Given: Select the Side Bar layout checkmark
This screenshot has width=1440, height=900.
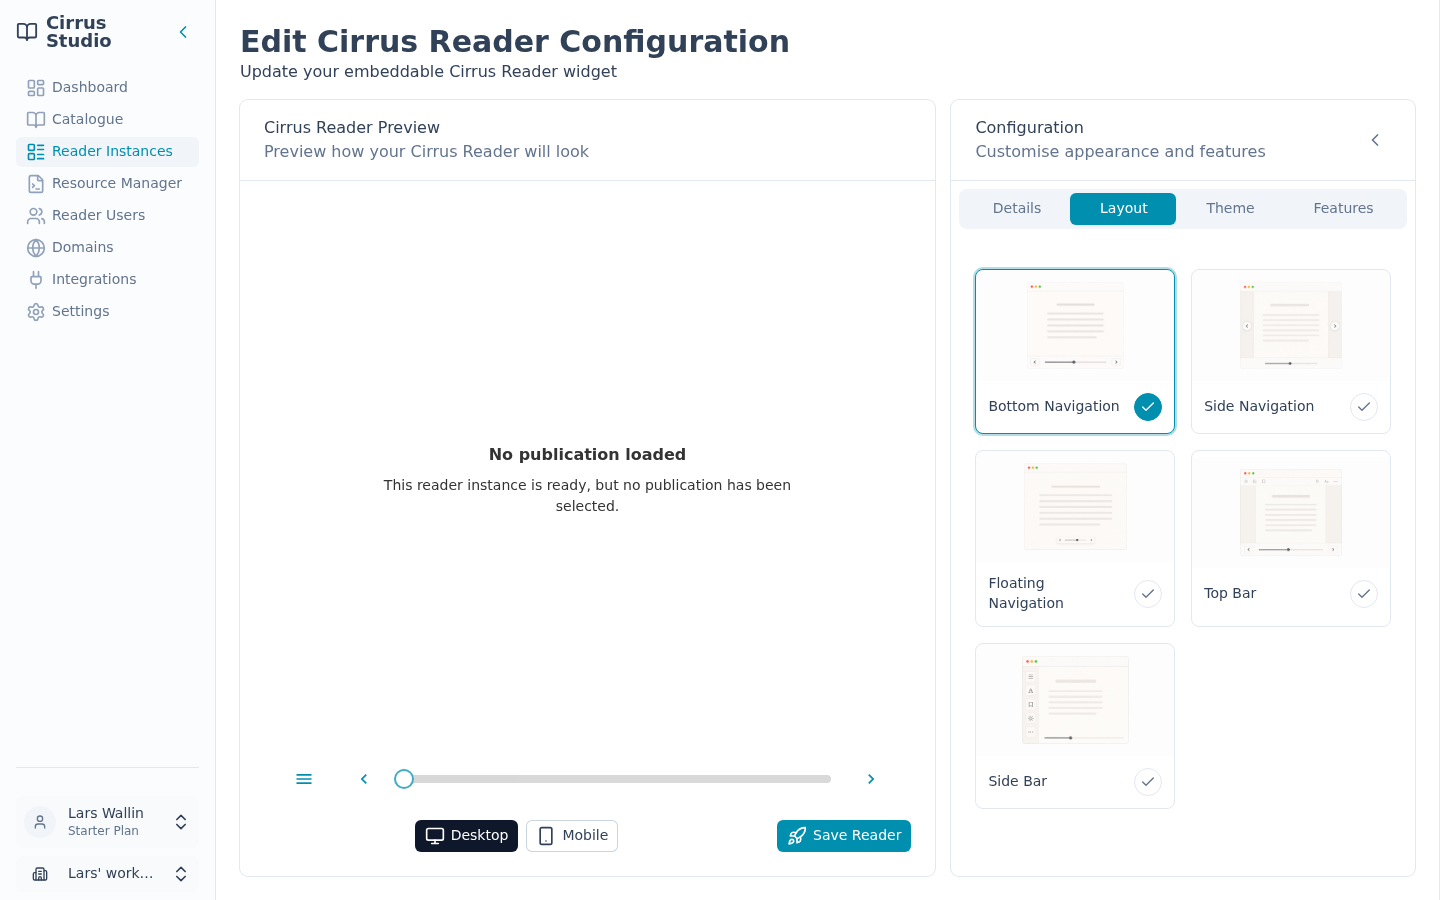Looking at the screenshot, I should coord(1148,782).
